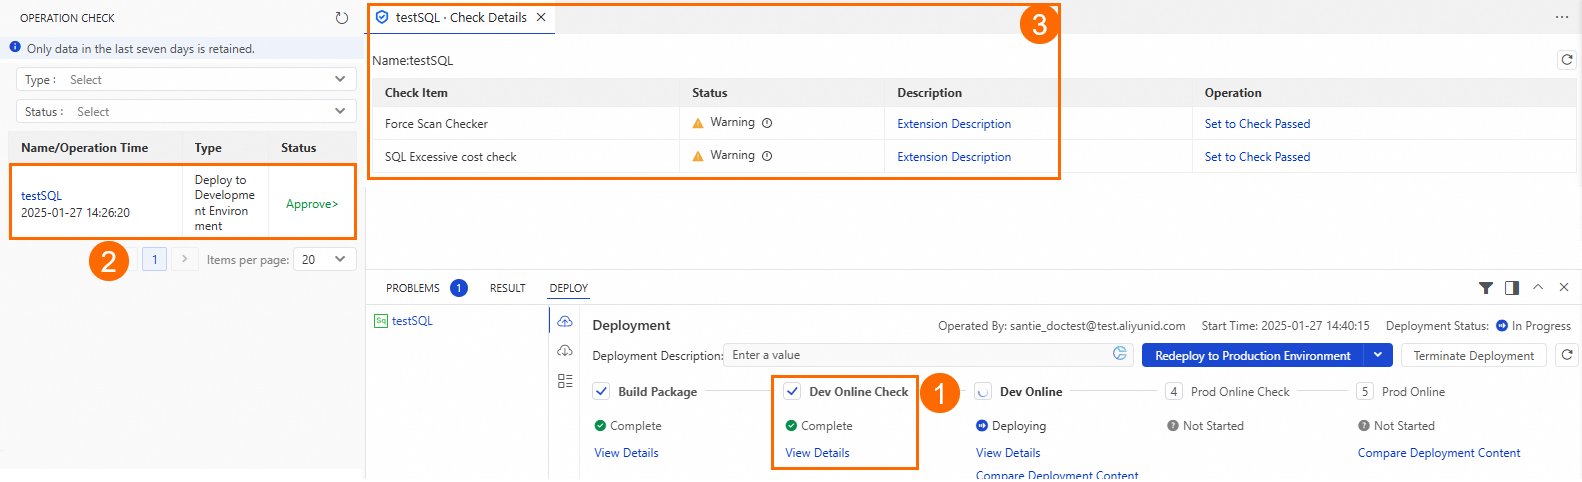This screenshot has height=482, width=1582.
Task: Click the info icon beside Force Scan Warning
Action: [767, 123]
